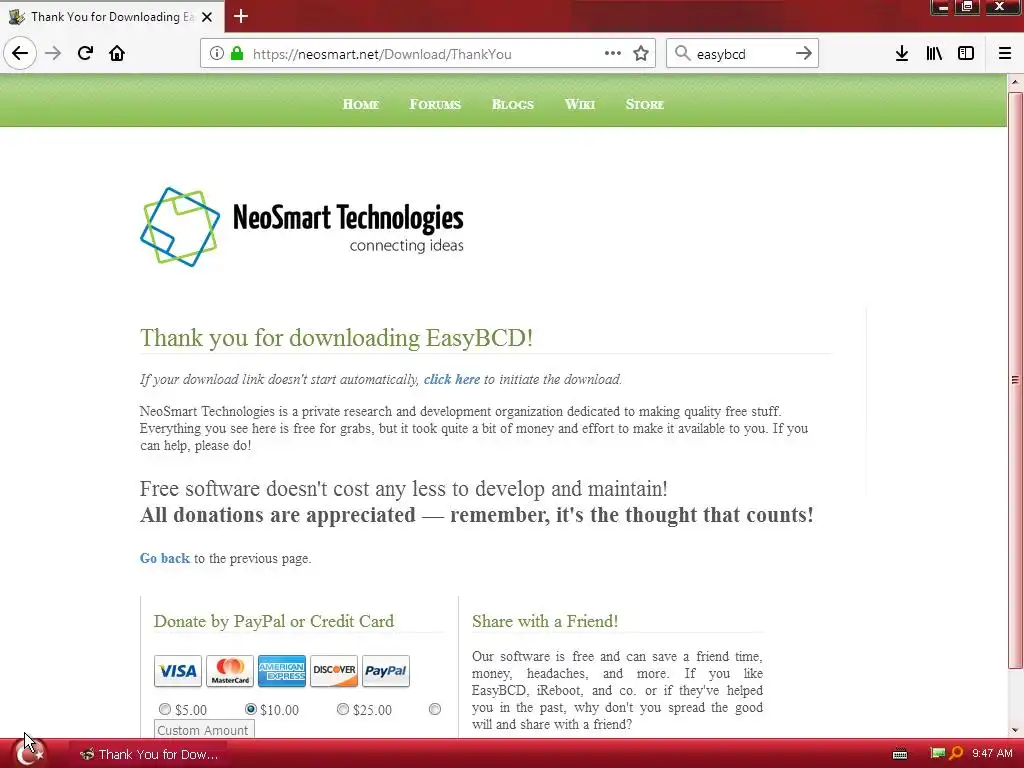This screenshot has height=768, width=1024.
Task: Open the on-screen keyboard tray icon
Action: 900,754
